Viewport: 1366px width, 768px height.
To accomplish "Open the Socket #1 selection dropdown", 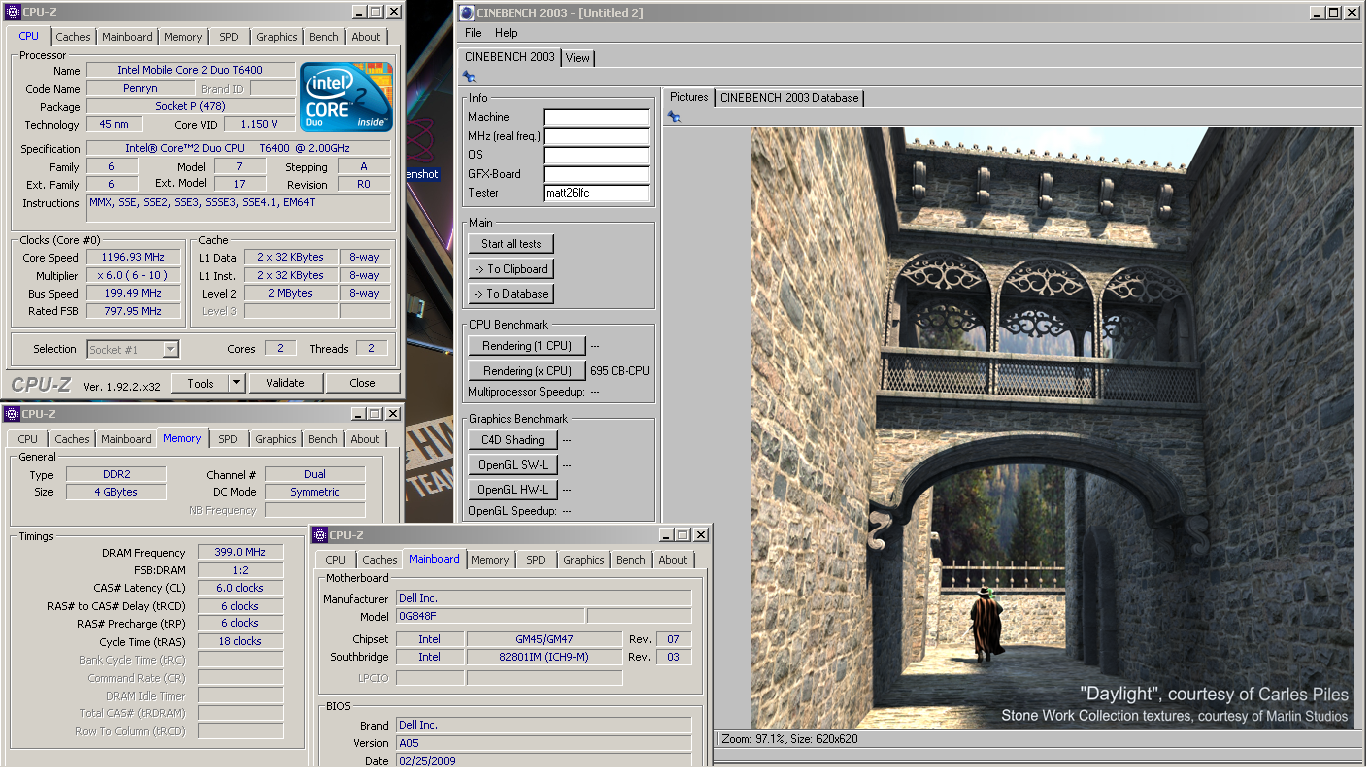I will [171, 349].
